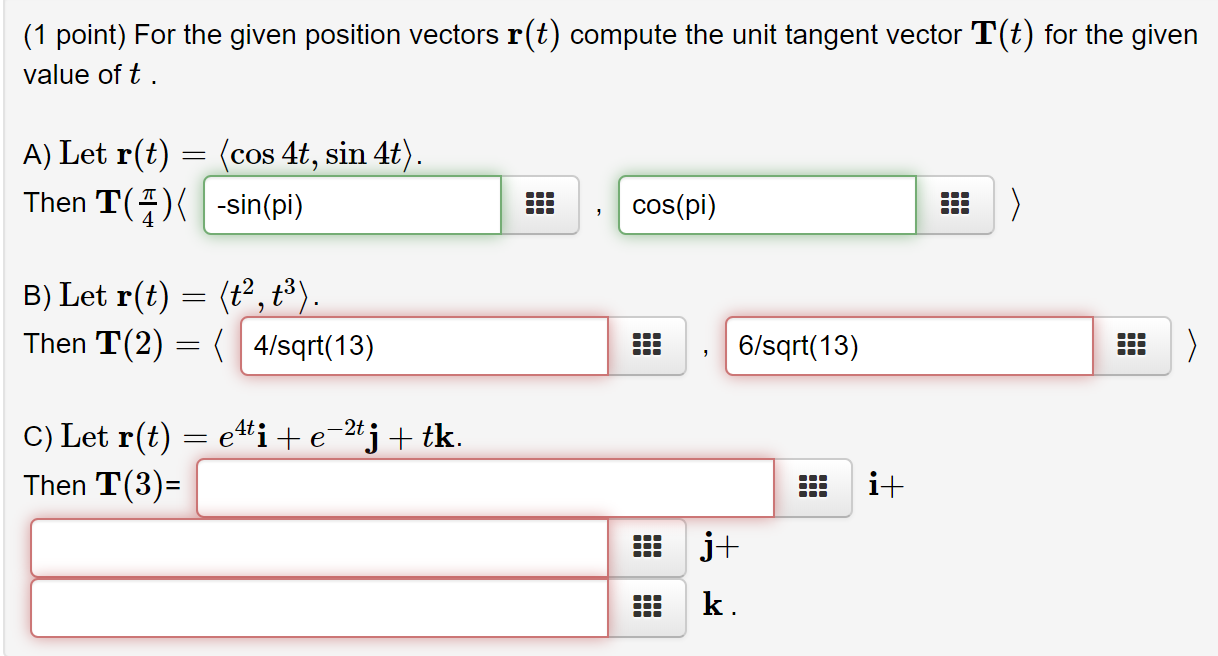Open the equation keypad beside cos(pi)

coord(956,205)
